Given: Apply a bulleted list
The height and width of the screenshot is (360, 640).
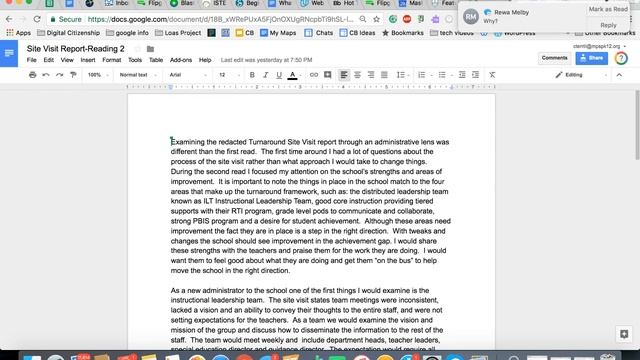Looking at the screenshot, I should pos(442,75).
